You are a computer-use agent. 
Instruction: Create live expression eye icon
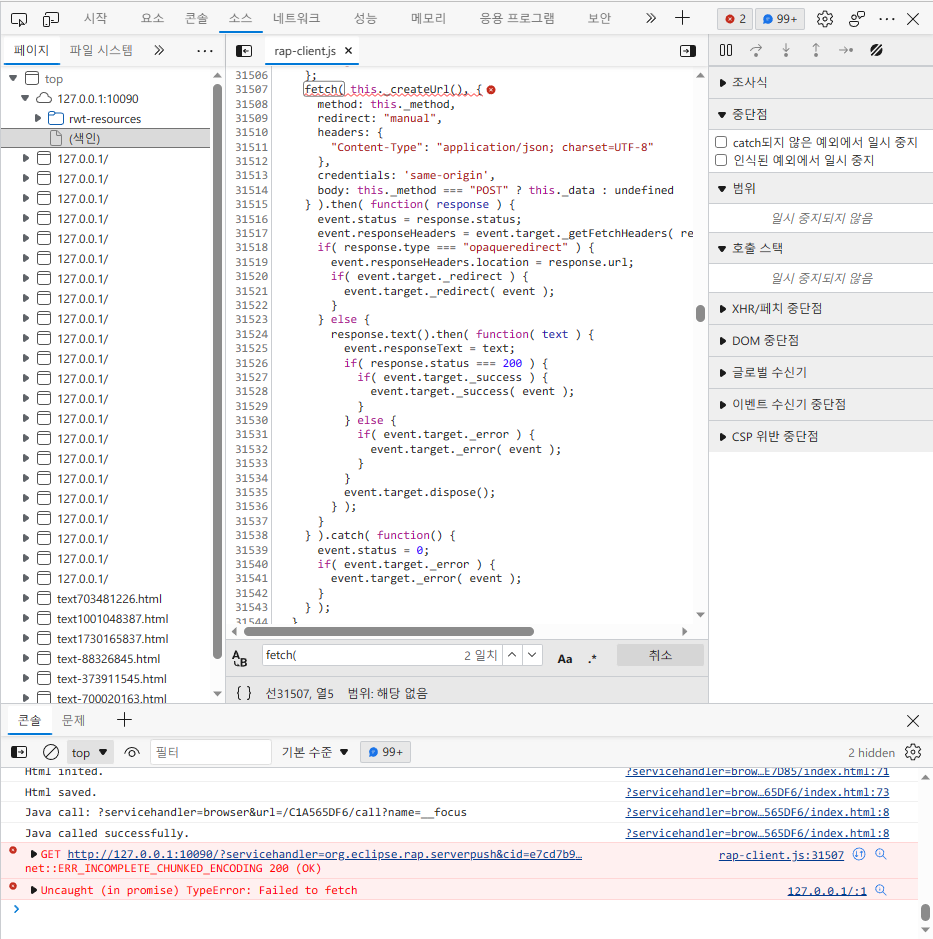132,752
